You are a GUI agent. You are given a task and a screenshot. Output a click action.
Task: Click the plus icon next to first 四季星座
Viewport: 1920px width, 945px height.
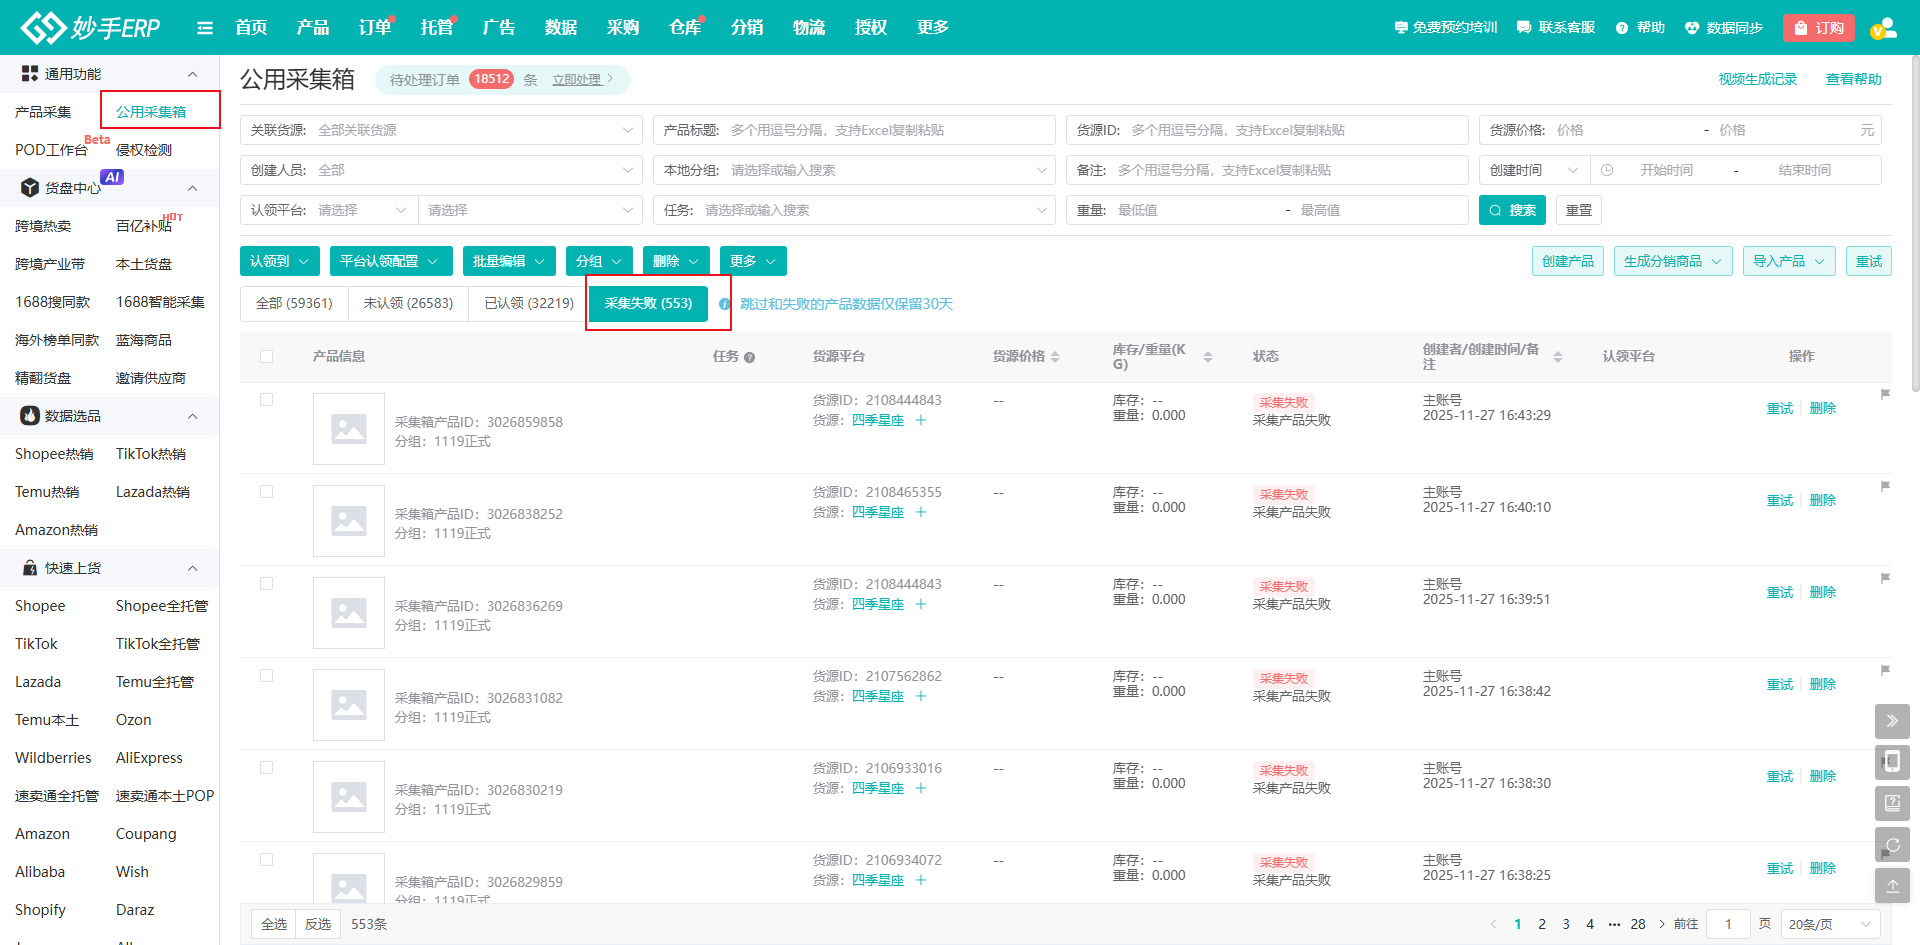pyautogui.click(x=921, y=421)
